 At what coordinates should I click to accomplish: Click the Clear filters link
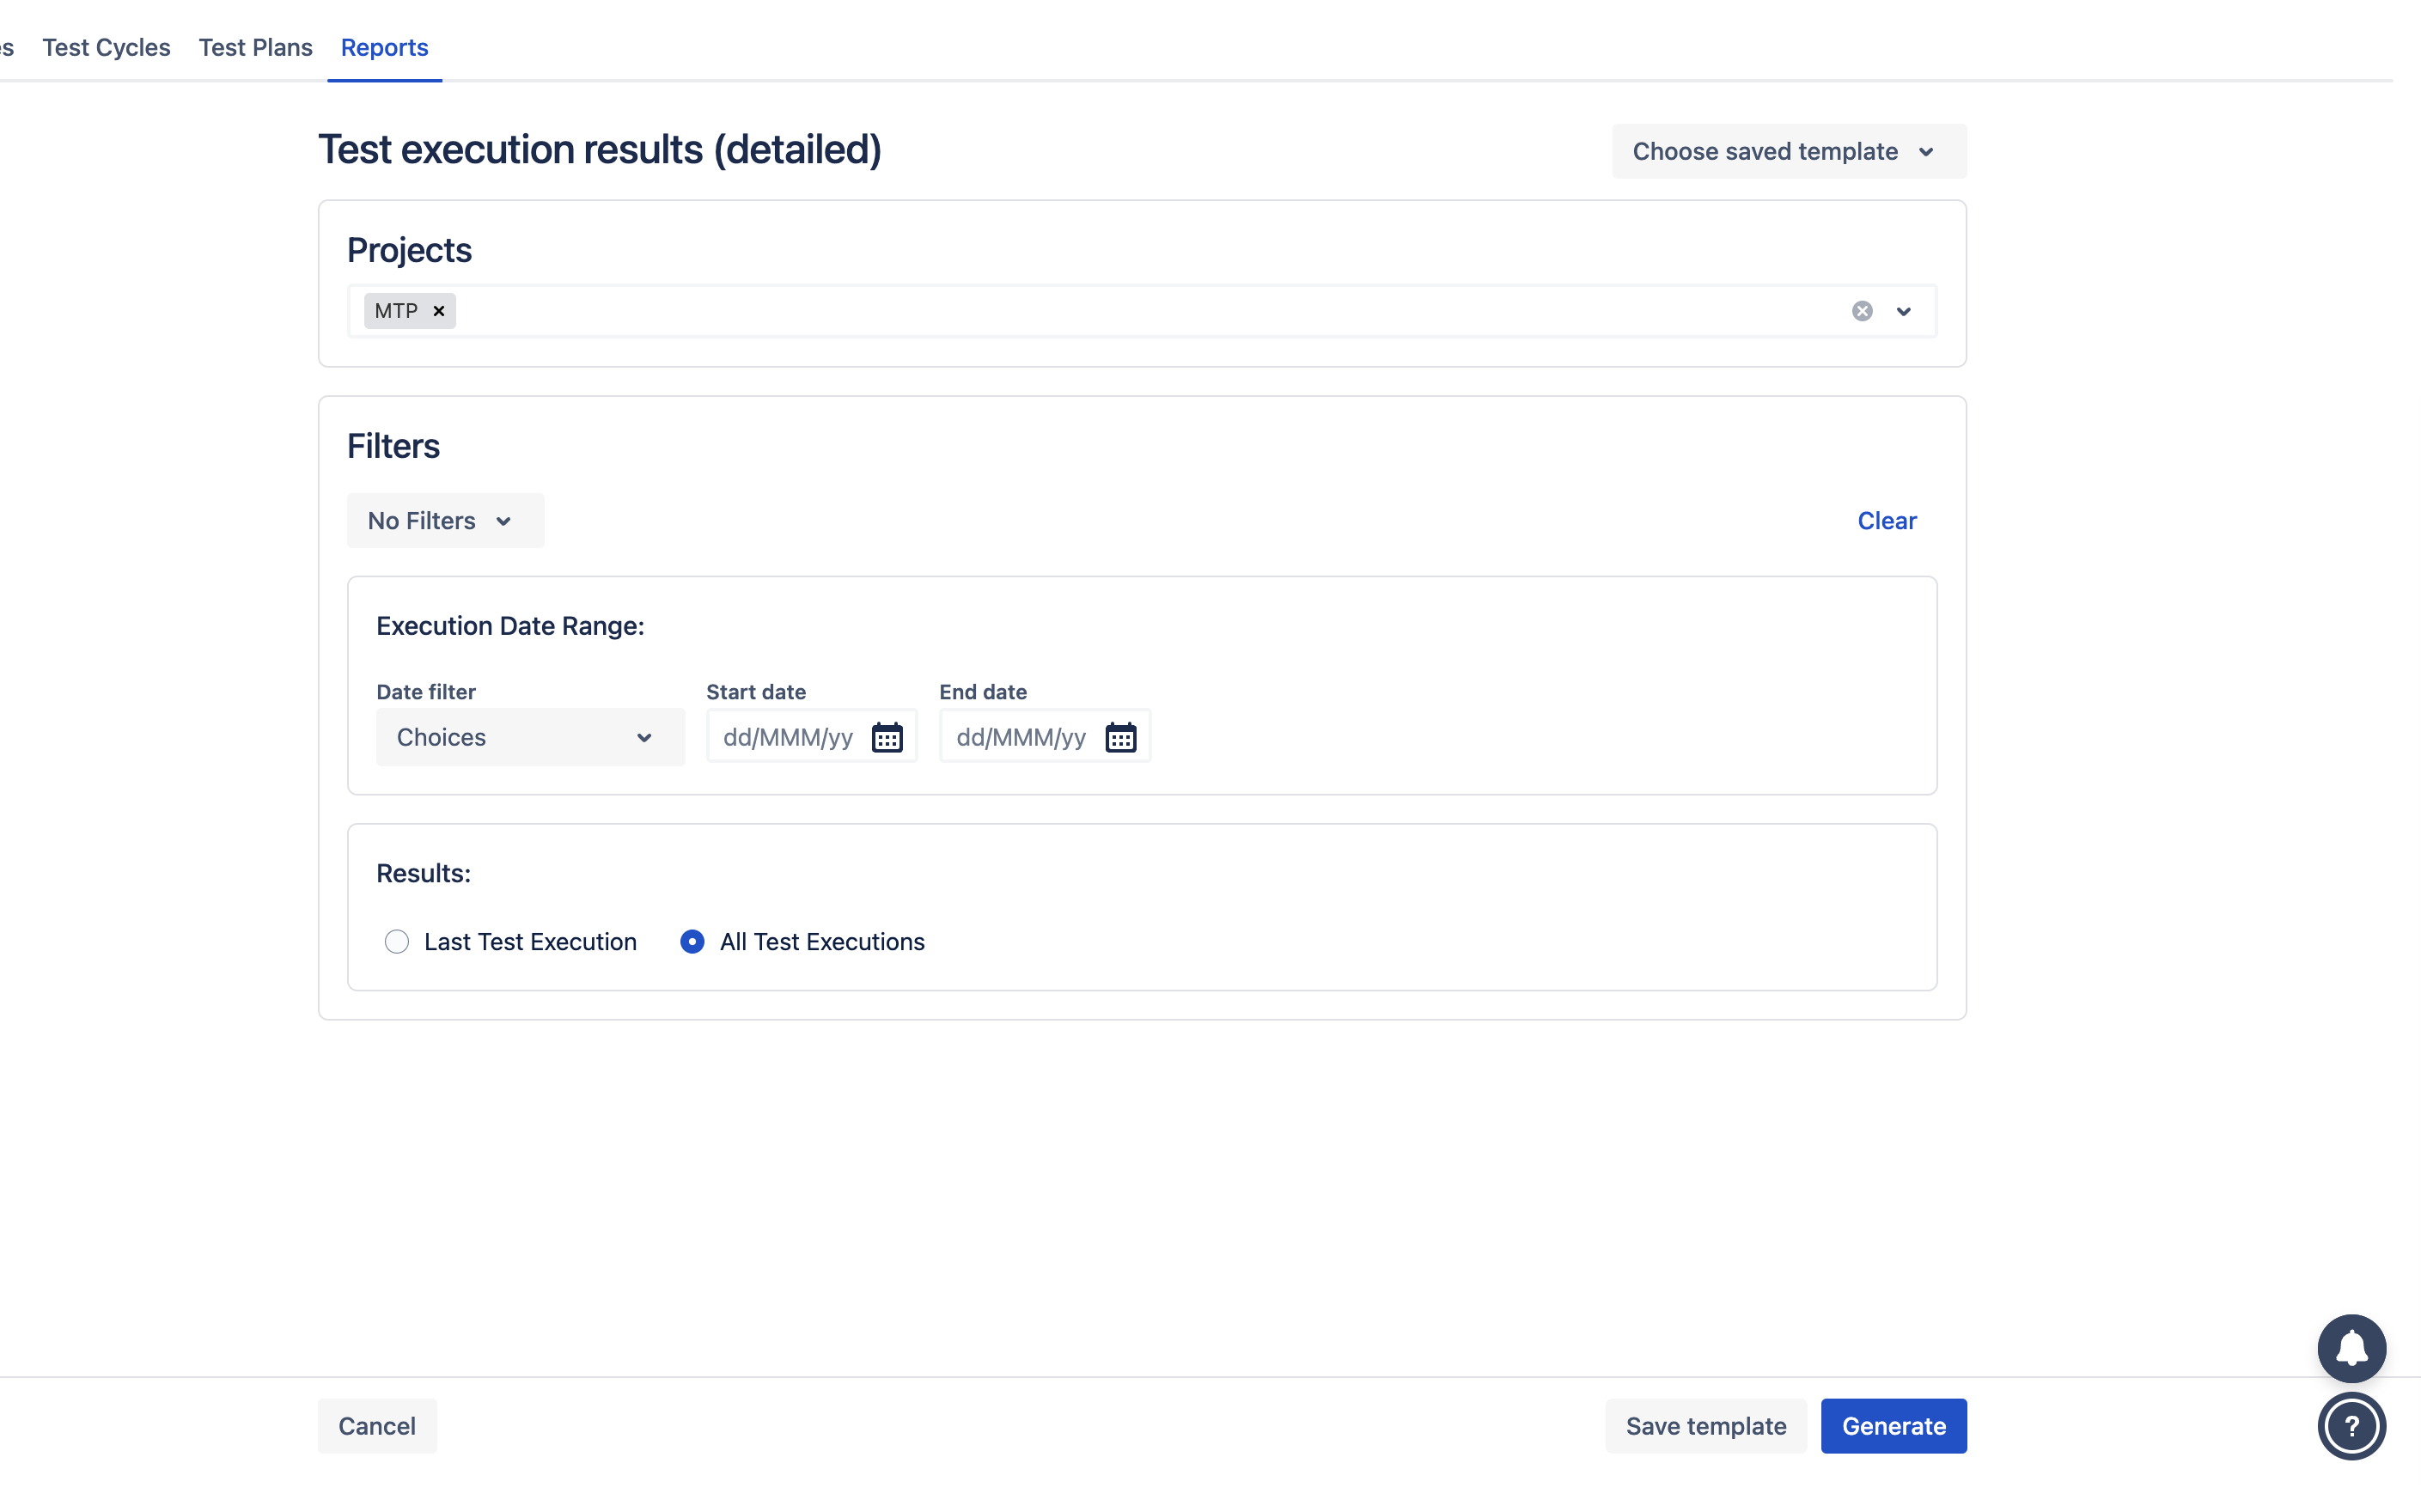coord(1886,520)
